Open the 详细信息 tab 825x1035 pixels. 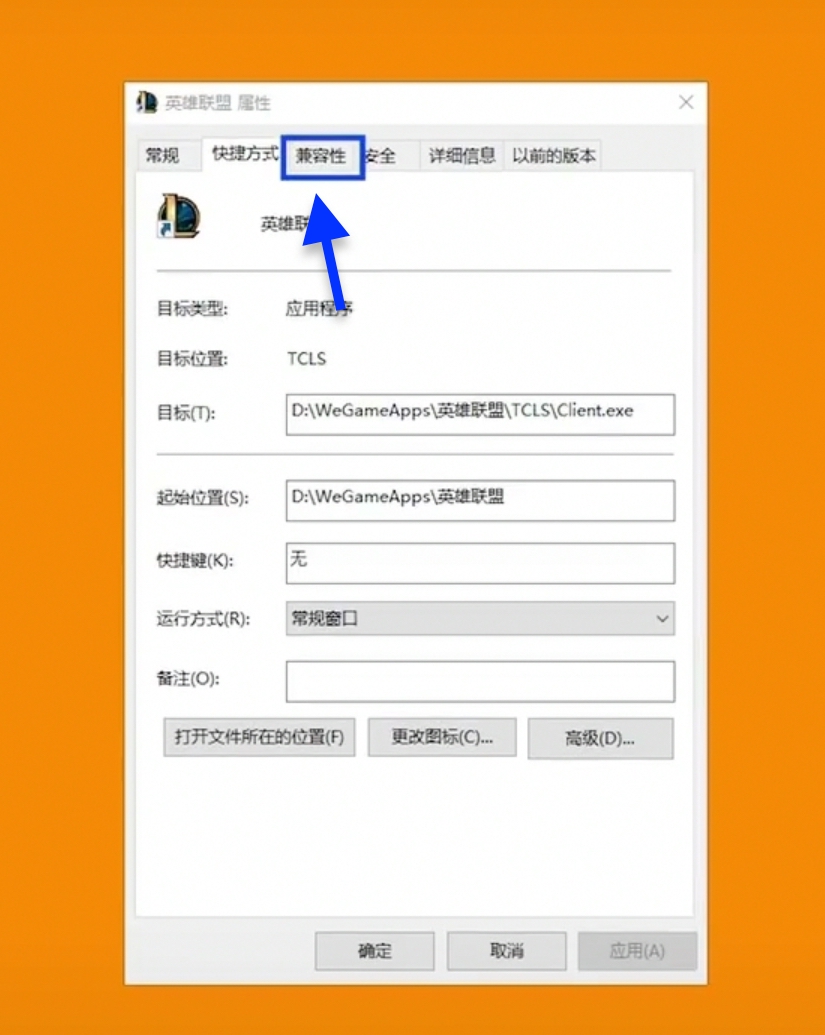pyautogui.click(x=462, y=156)
